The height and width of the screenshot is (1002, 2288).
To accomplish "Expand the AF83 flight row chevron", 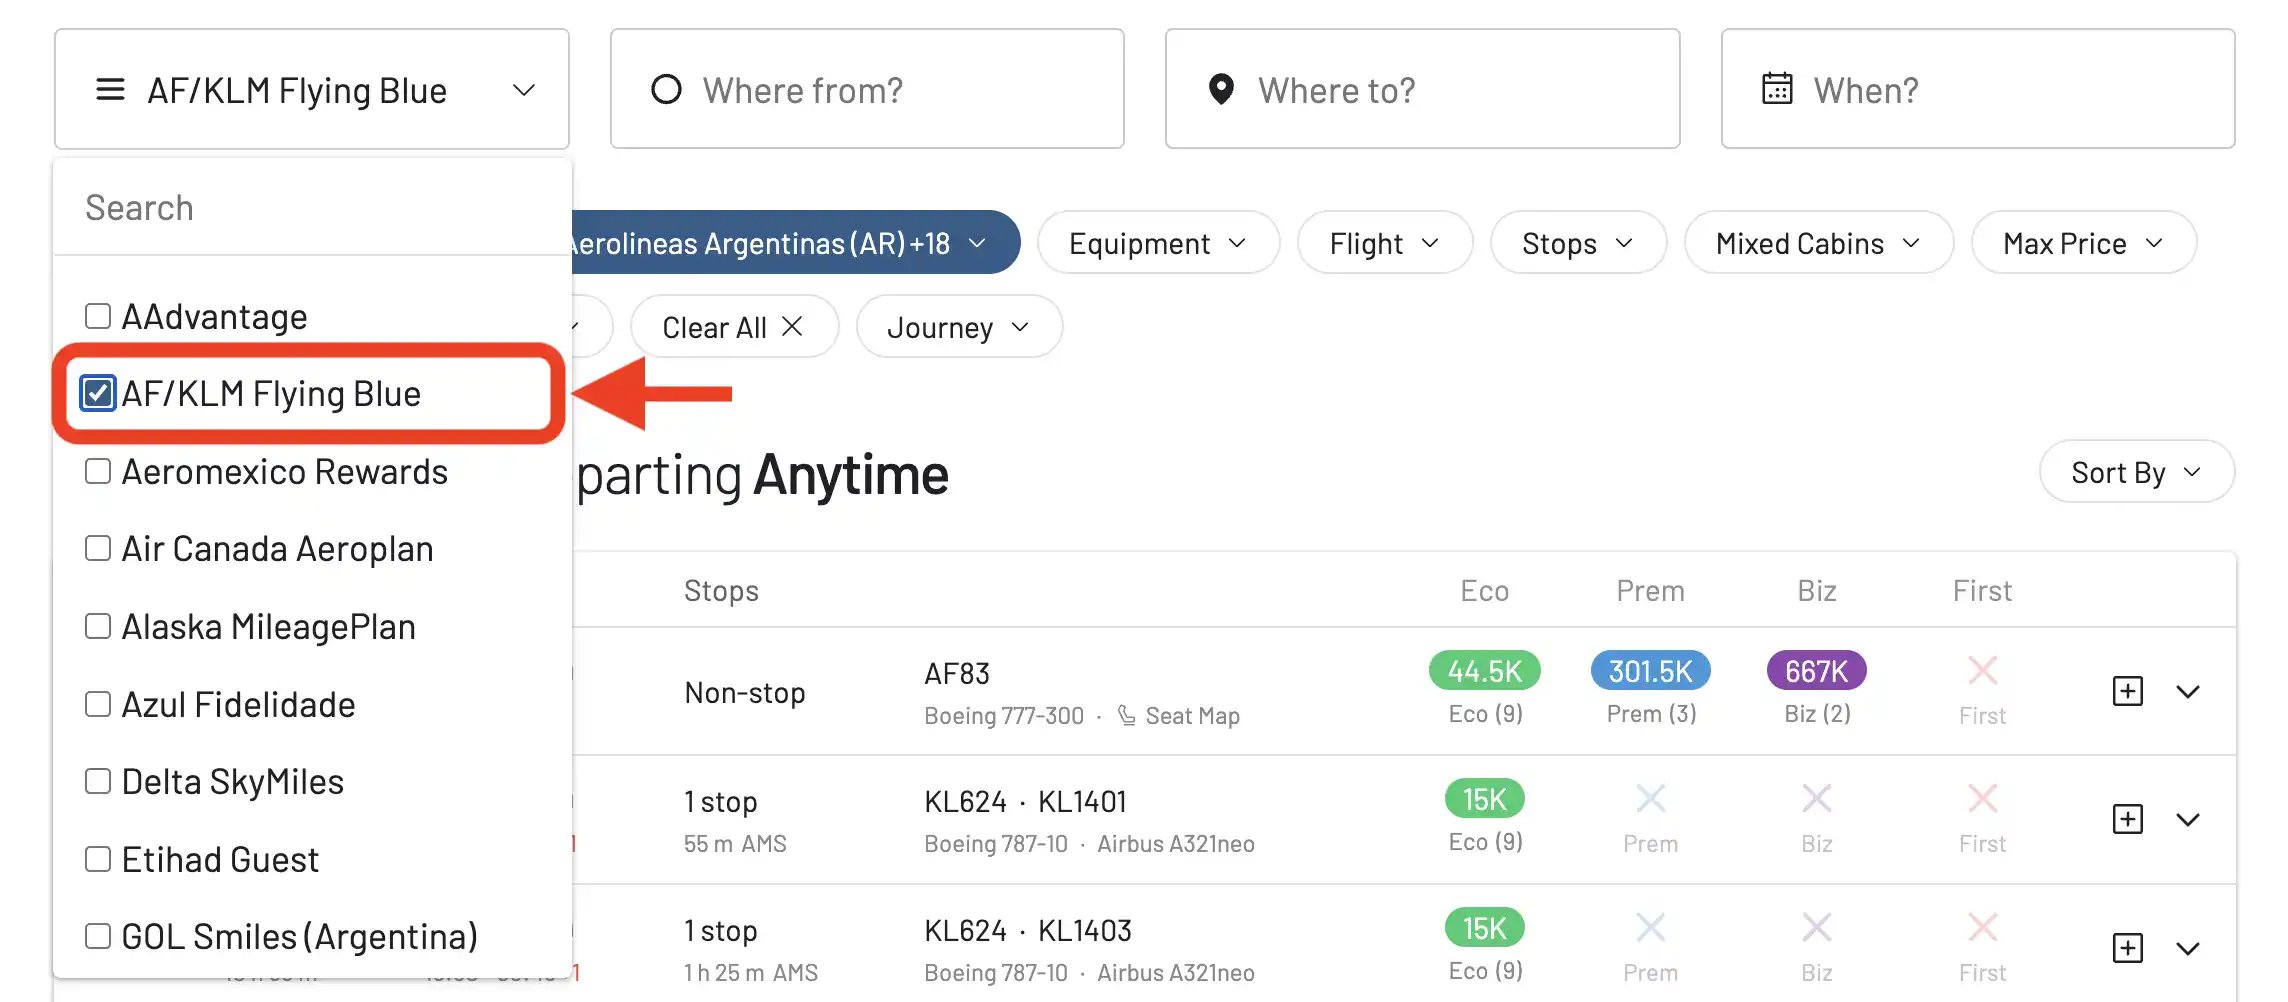I will click(x=2188, y=692).
